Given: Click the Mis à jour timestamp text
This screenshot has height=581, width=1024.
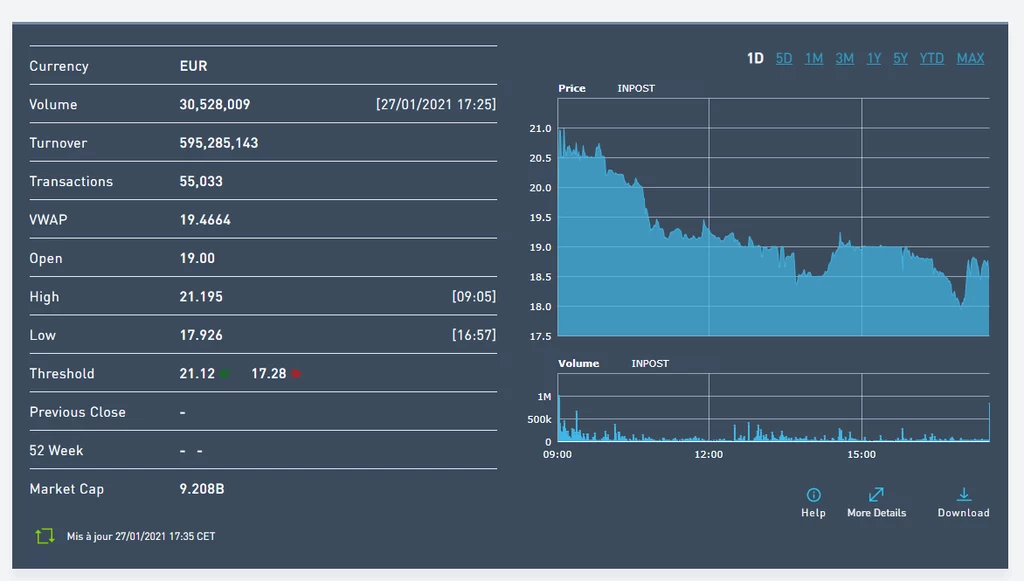Looking at the screenshot, I should [140, 536].
